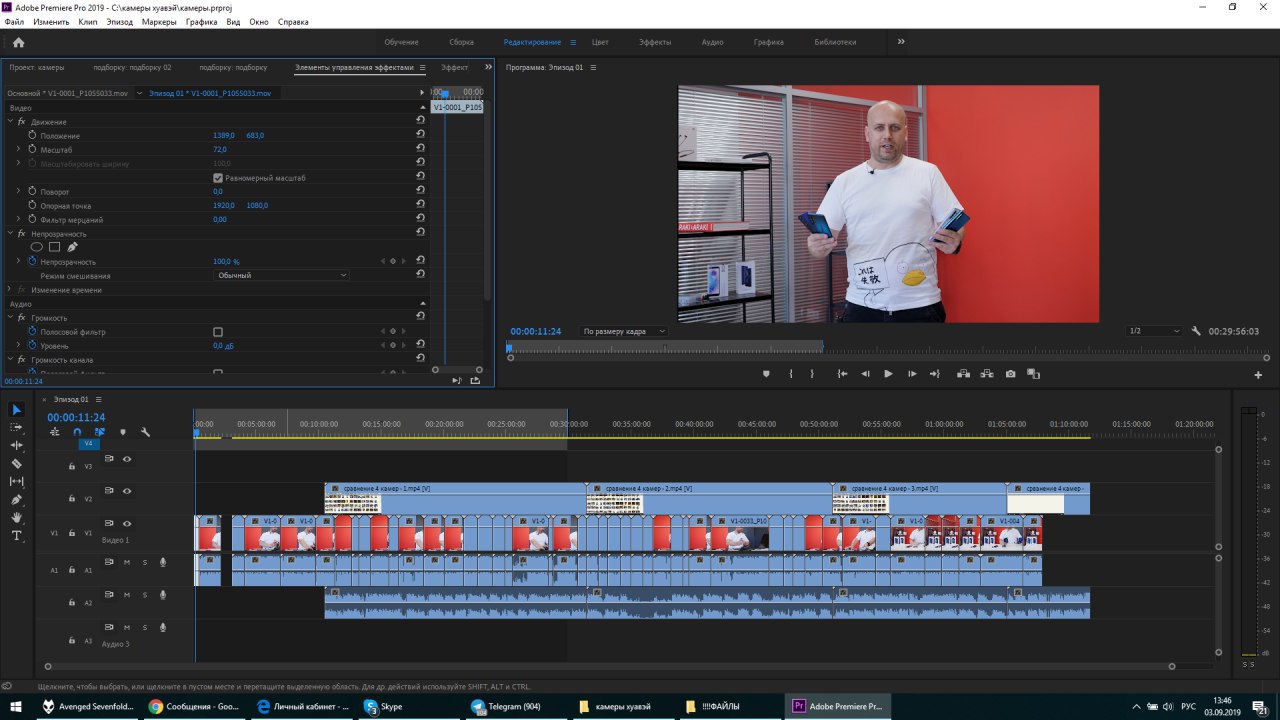Viewport: 1280px width, 720px height.
Task: Solo audio track A2
Action: click(x=144, y=595)
